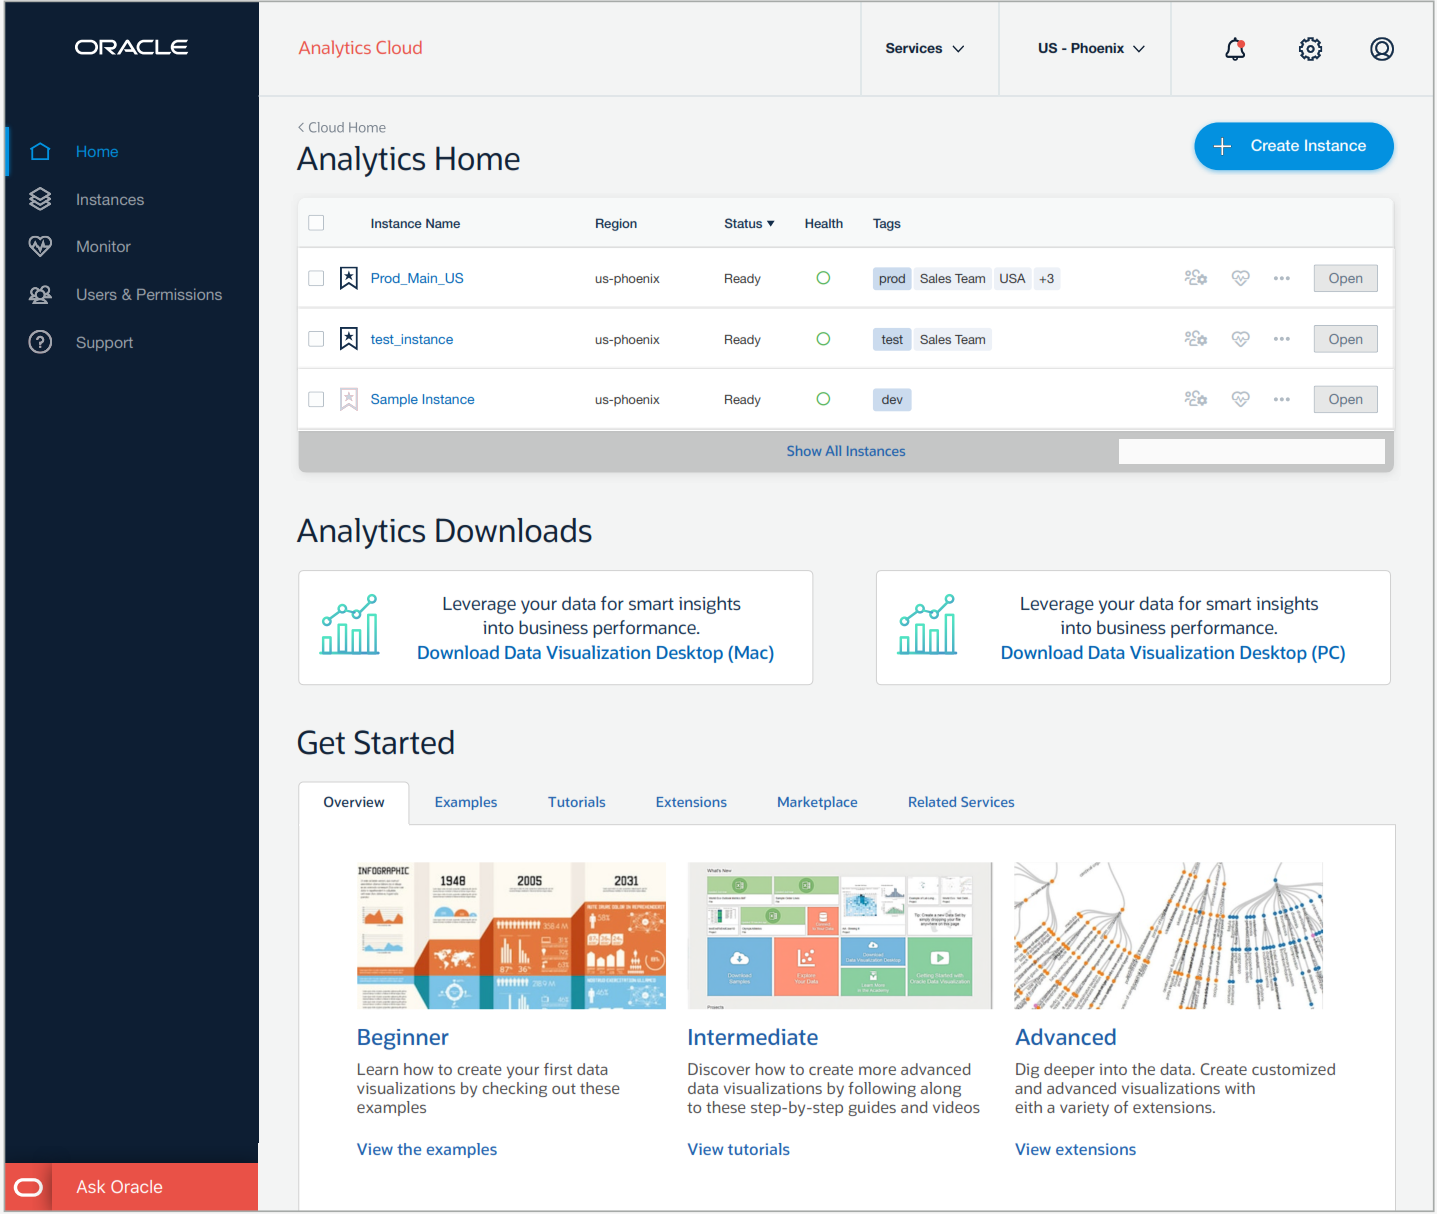This screenshot has height=1214, width=1437.
Task: Click the +3 additional tags badge
Action: 1046,279
